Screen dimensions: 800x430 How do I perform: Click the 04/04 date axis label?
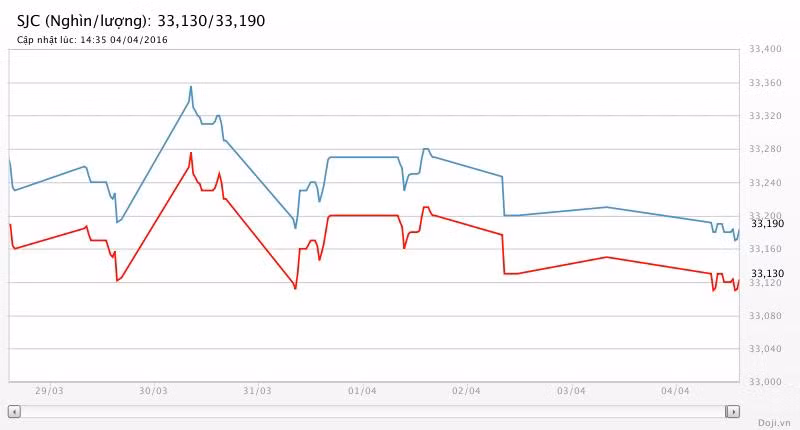(x=675, y=391)
